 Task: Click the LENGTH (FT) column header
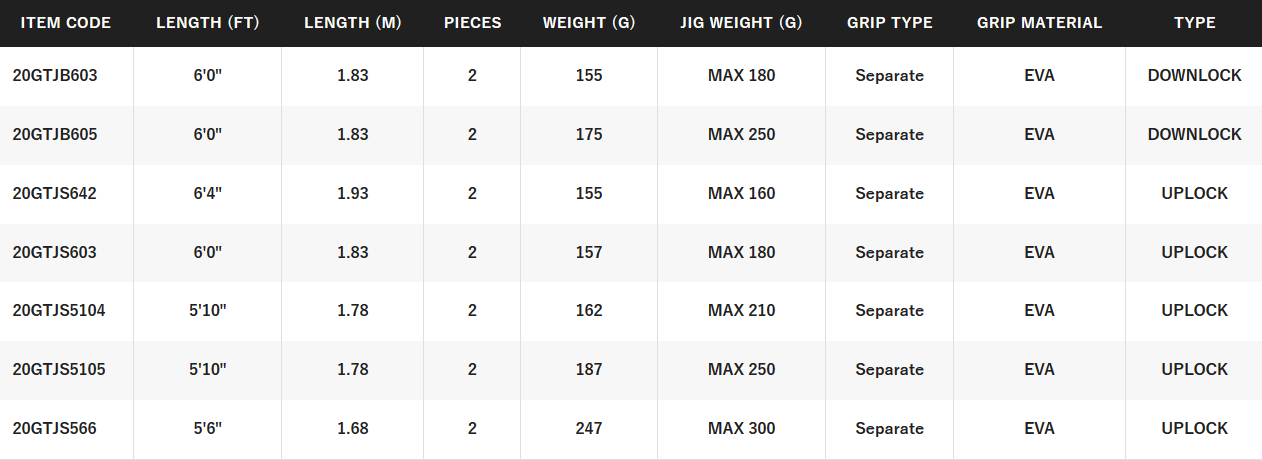(x=208, y=23)
